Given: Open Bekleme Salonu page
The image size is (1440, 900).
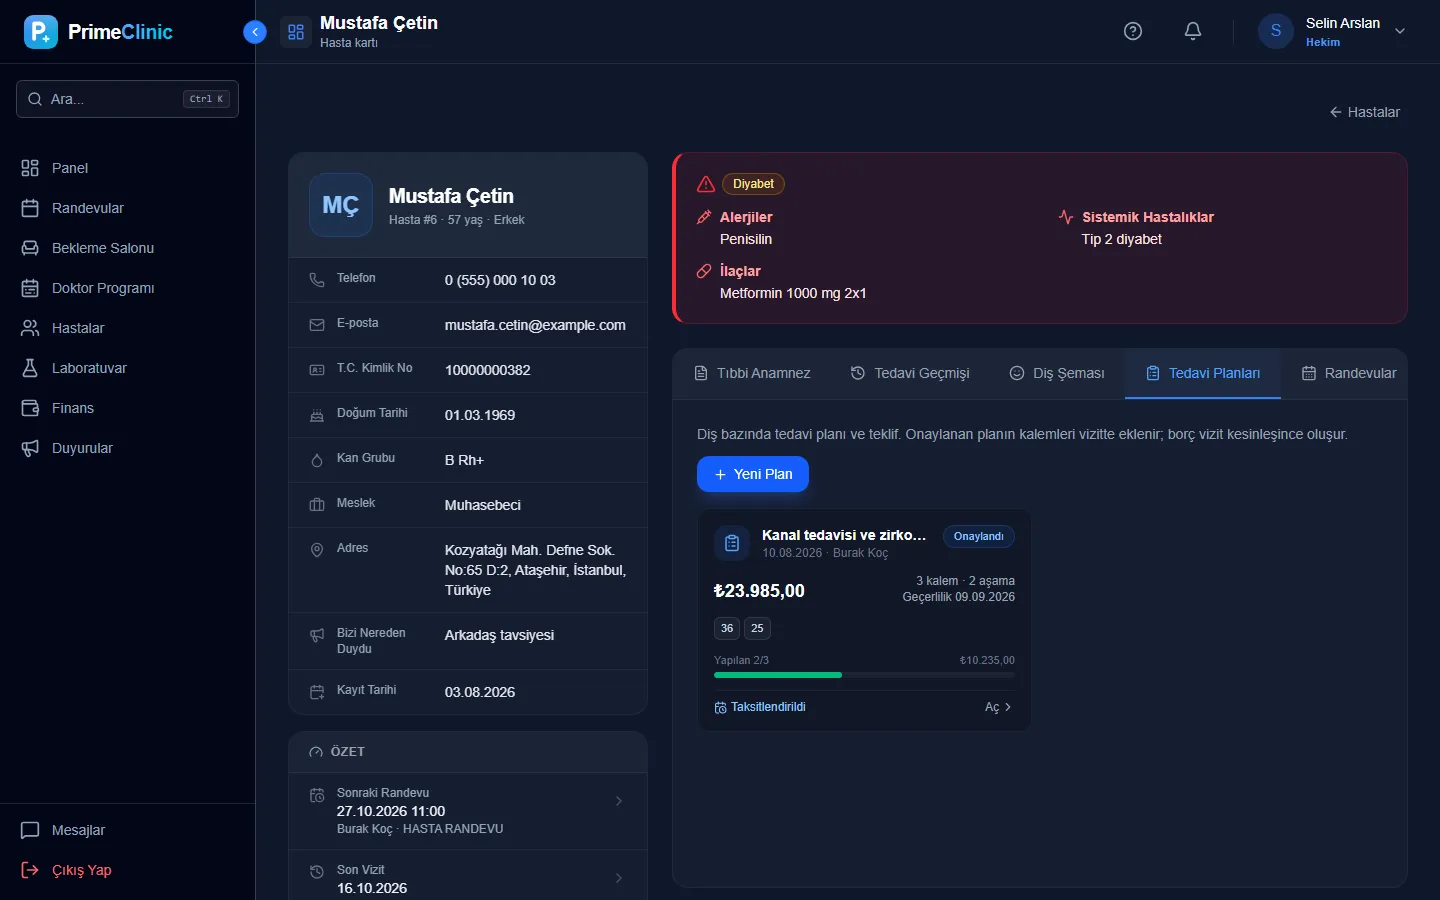Looking at the screenshot, I should click(x=127, y=248).
